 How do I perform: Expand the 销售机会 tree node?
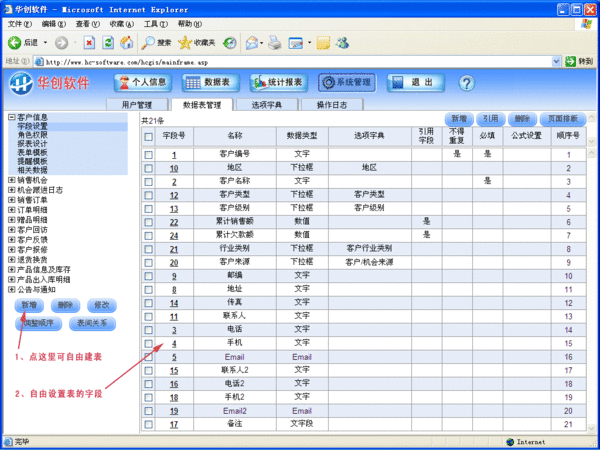[12, 180]
